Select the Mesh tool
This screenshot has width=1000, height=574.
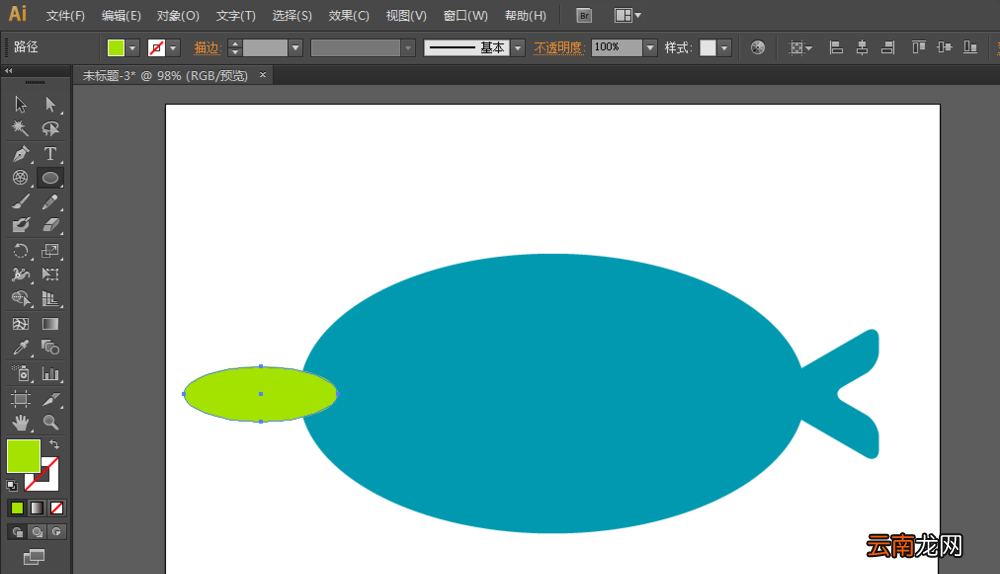tap(20, 324)
